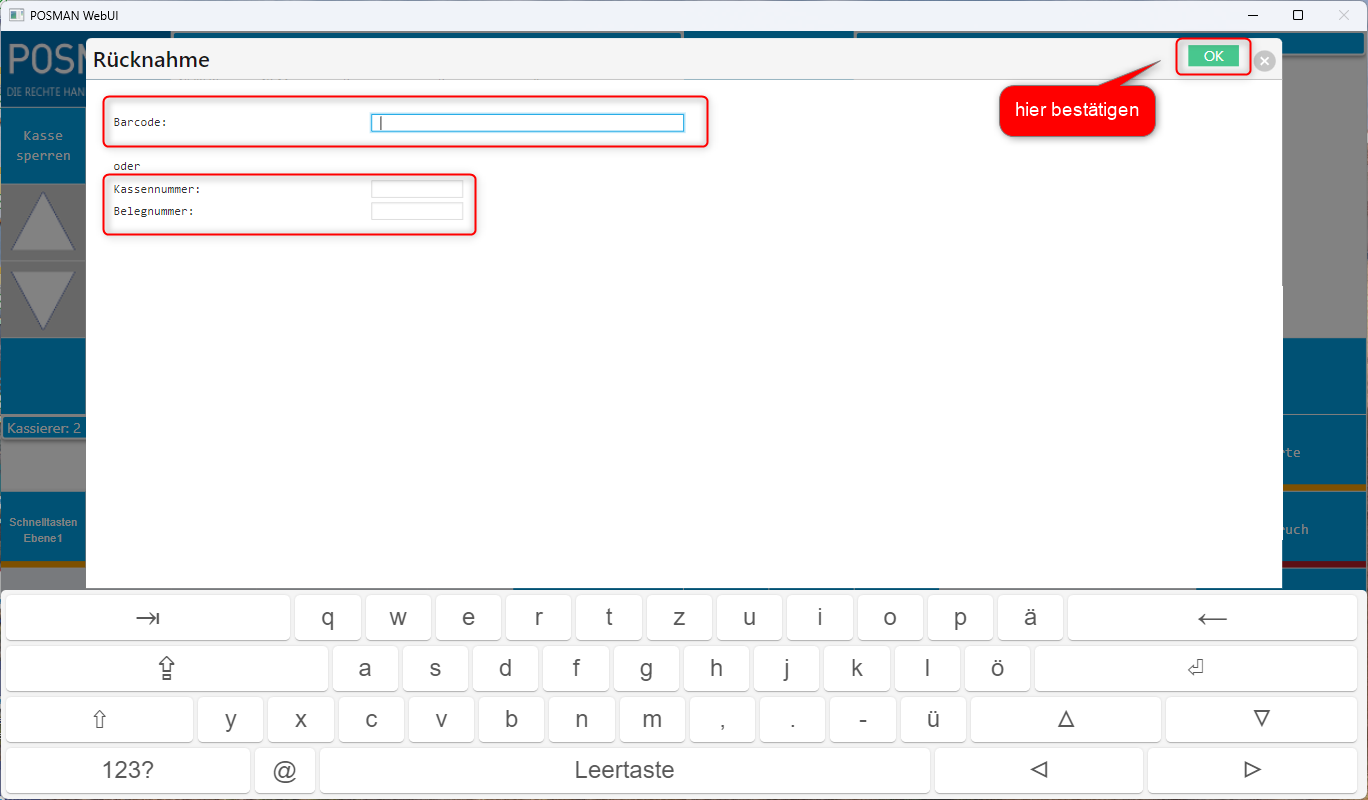Focus the Kassennummer text field

click(x=416, y=189)
